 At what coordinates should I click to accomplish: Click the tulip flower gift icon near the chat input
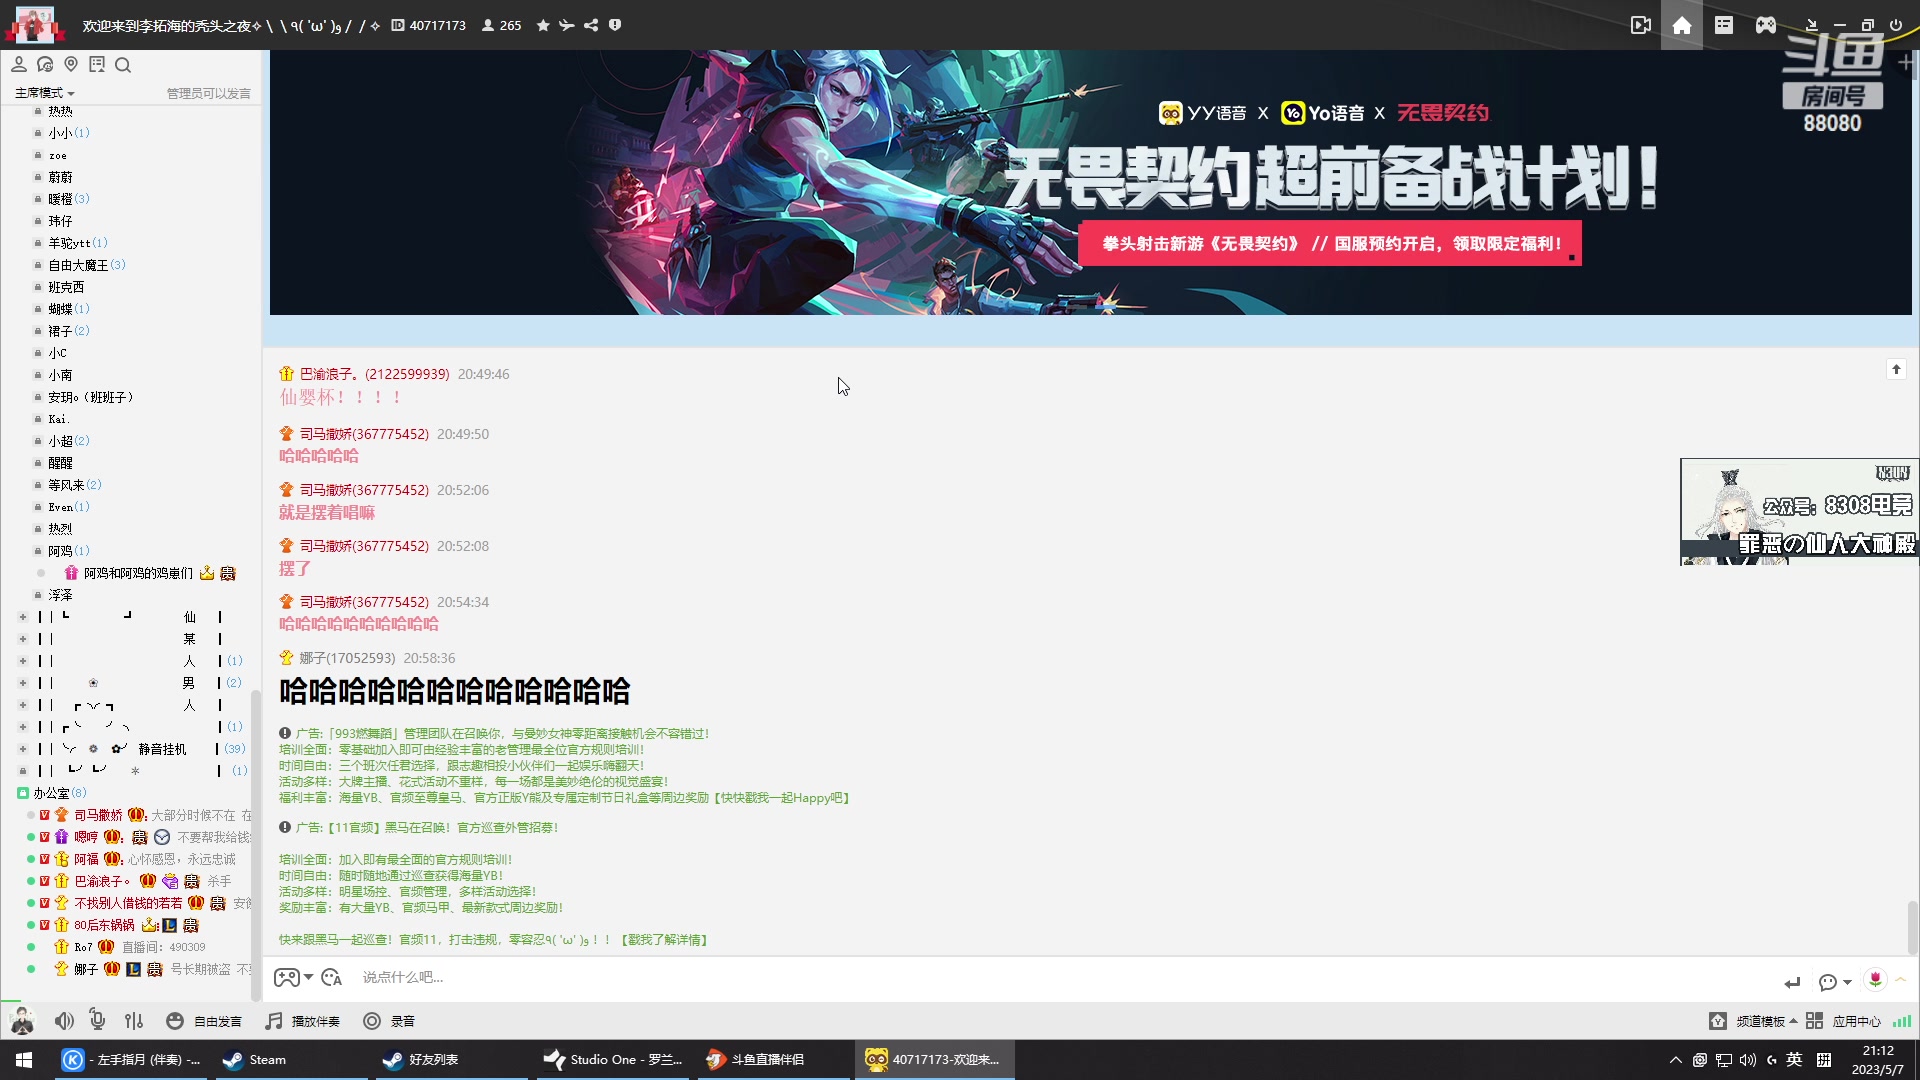pos(1876,981)
